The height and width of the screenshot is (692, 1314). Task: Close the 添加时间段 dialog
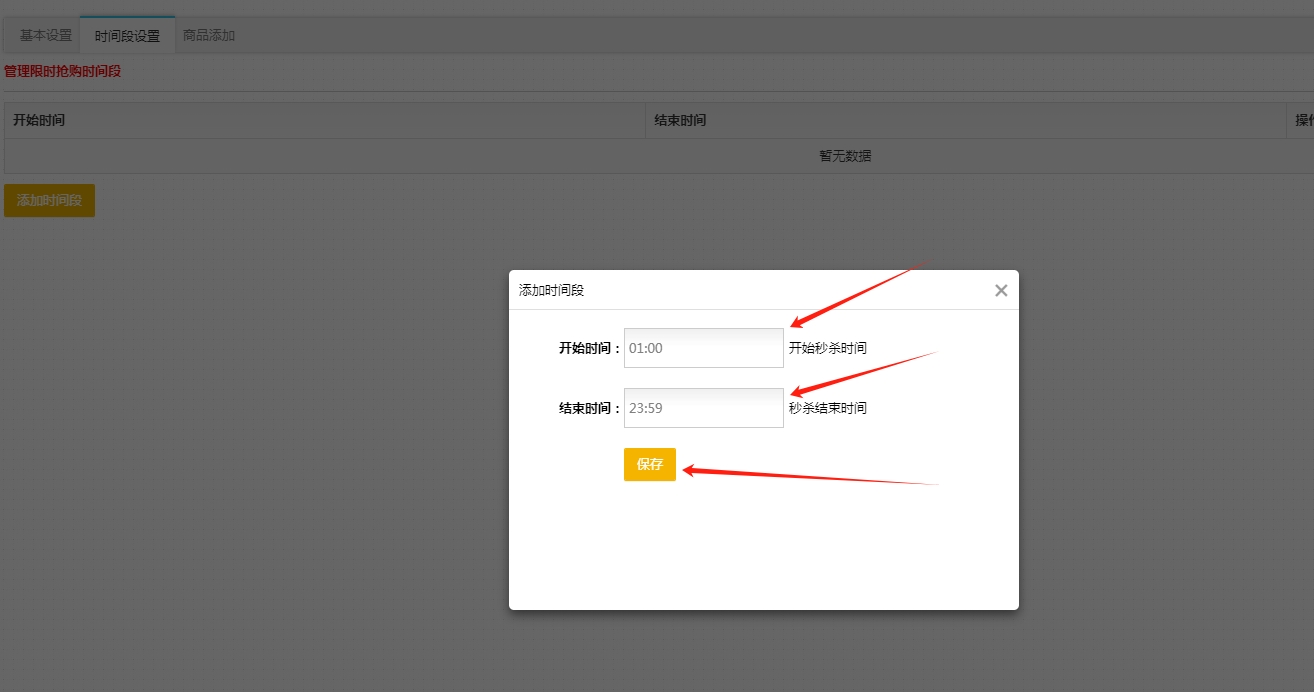(x=1001, y=291)
